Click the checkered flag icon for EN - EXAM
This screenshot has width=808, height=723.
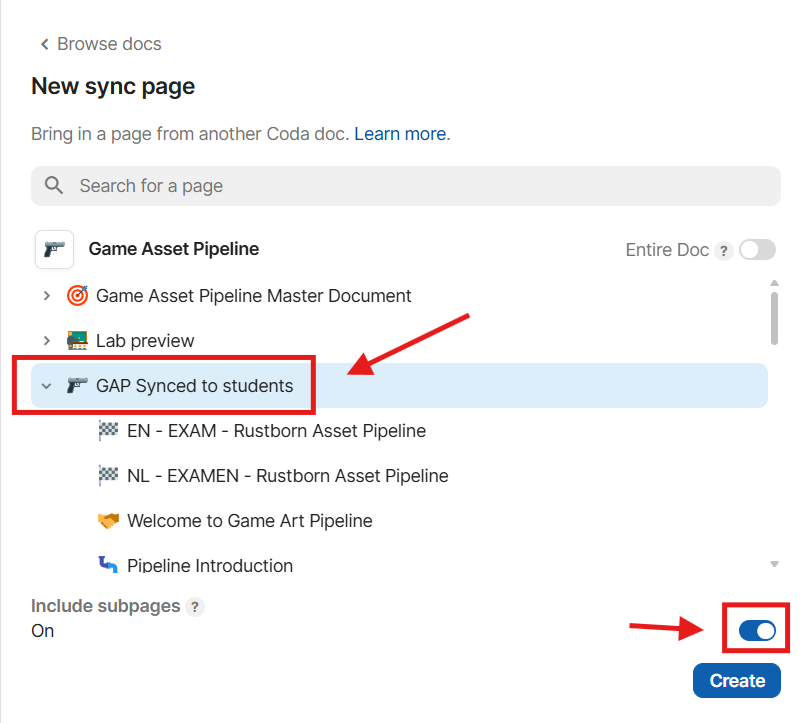[108, 431]
